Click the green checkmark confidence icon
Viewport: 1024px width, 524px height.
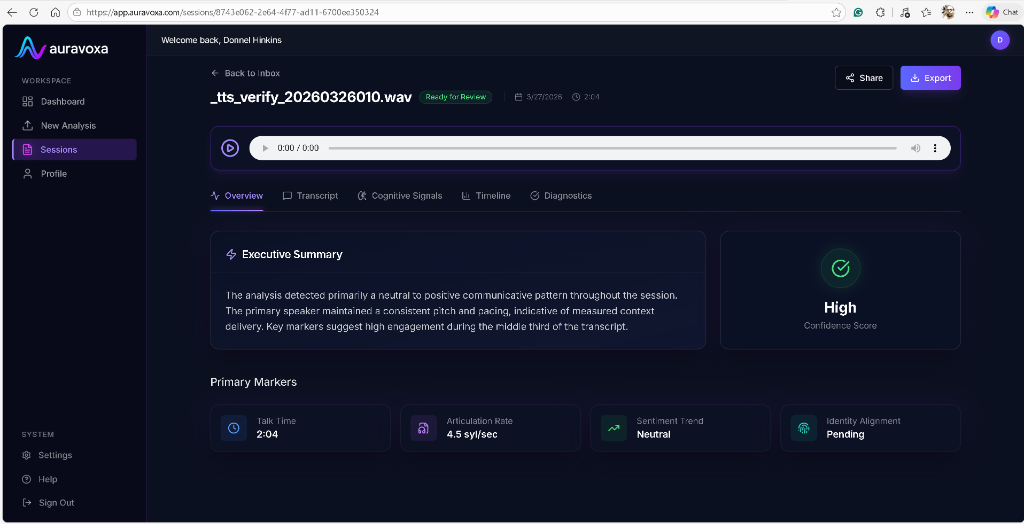pyautogui.click(x=840, y=268)
